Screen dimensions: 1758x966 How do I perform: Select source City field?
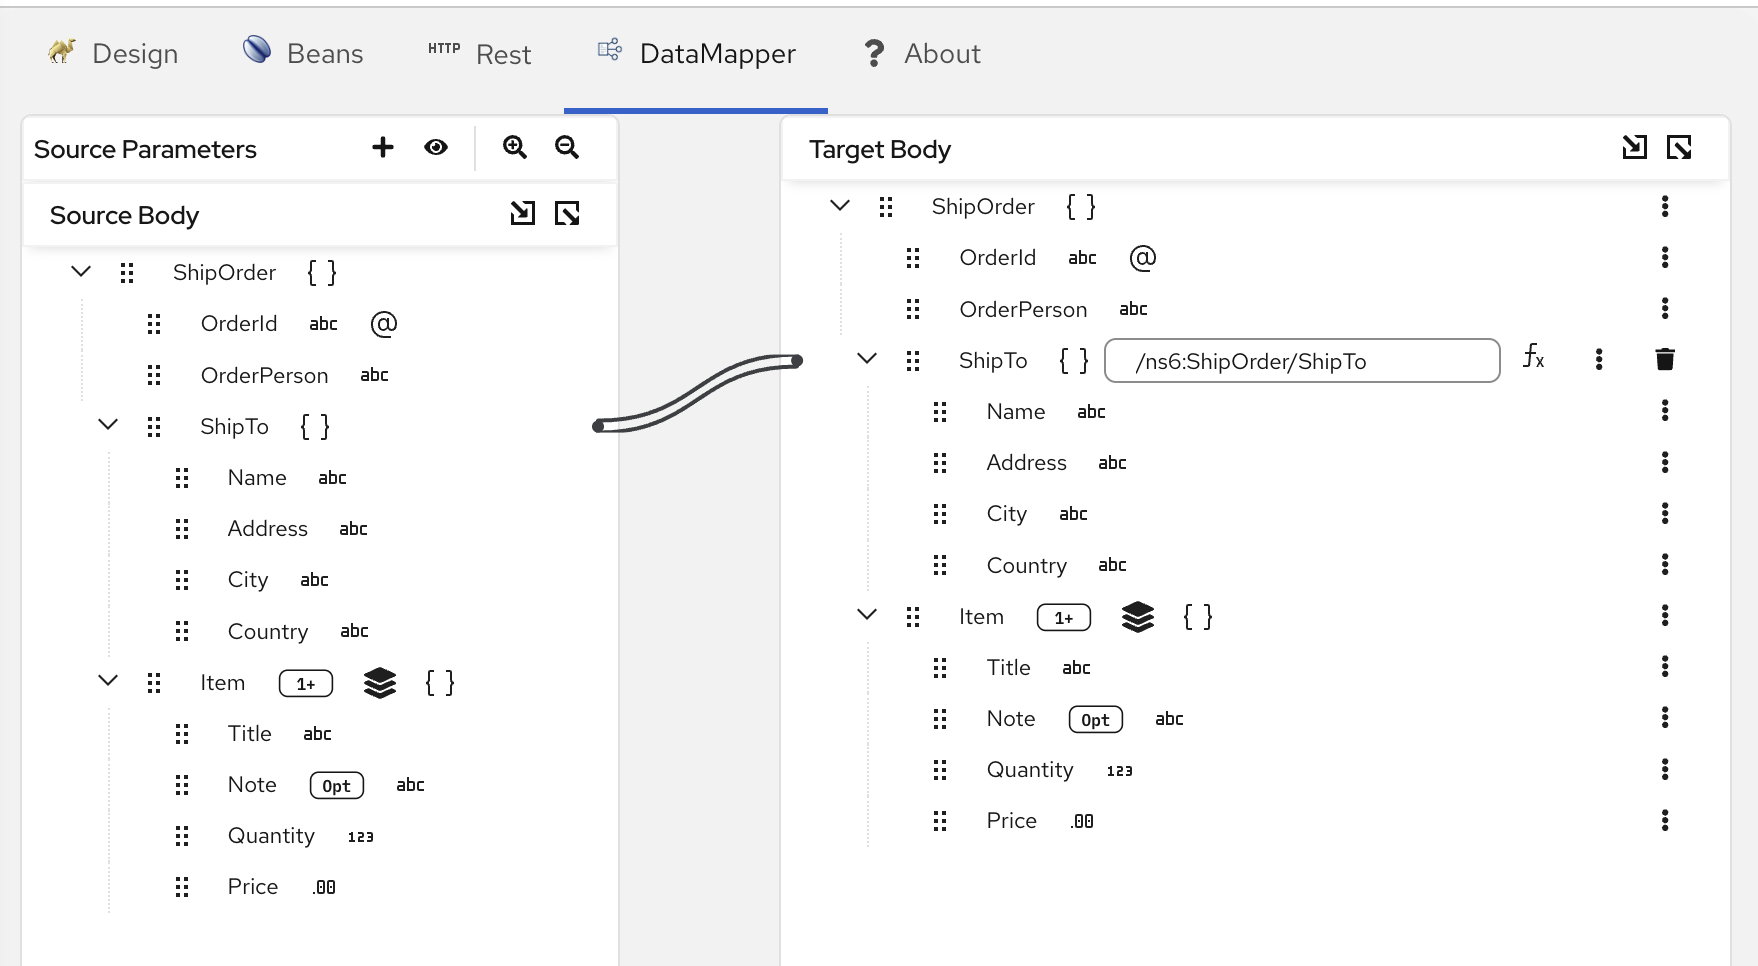click(248, 580)
